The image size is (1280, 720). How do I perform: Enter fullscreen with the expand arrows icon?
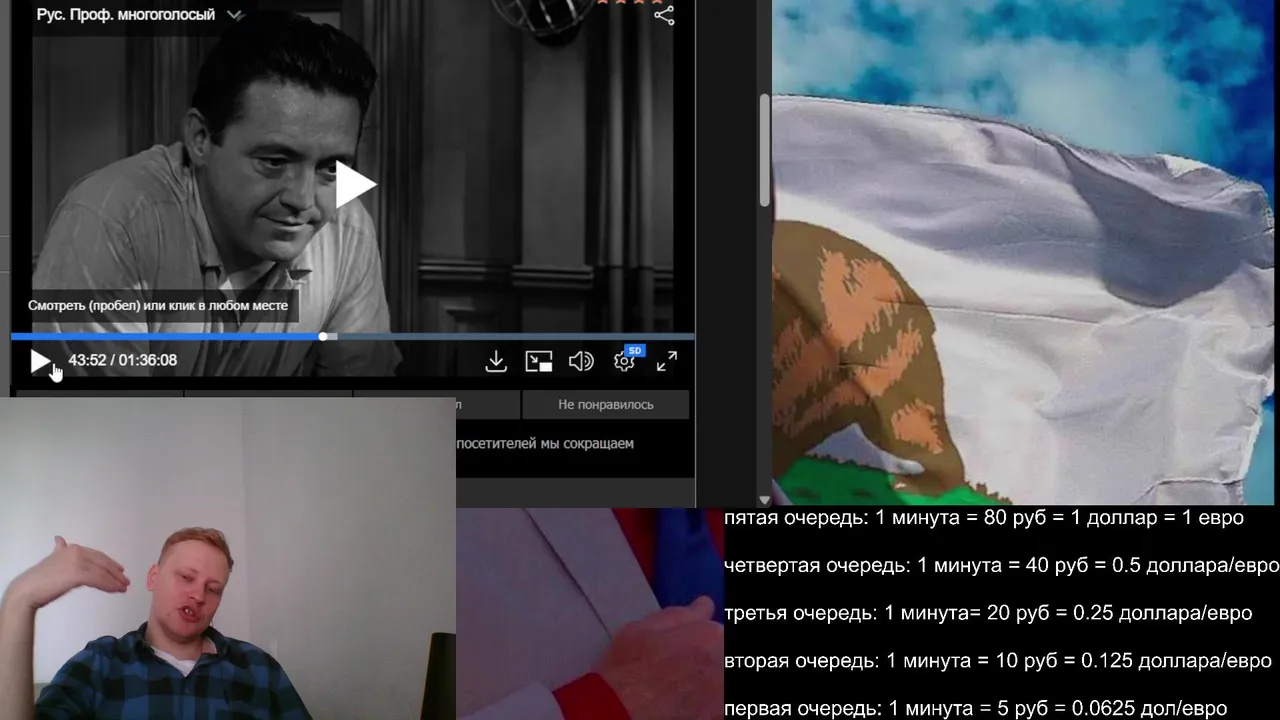[x=667, y=361]
